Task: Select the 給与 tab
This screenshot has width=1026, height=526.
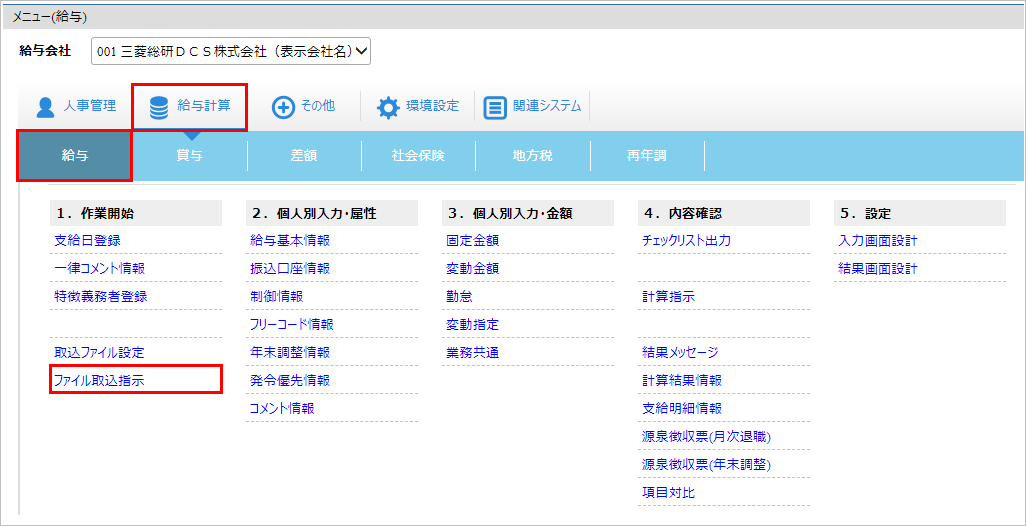Action: (x=75, y=156)
